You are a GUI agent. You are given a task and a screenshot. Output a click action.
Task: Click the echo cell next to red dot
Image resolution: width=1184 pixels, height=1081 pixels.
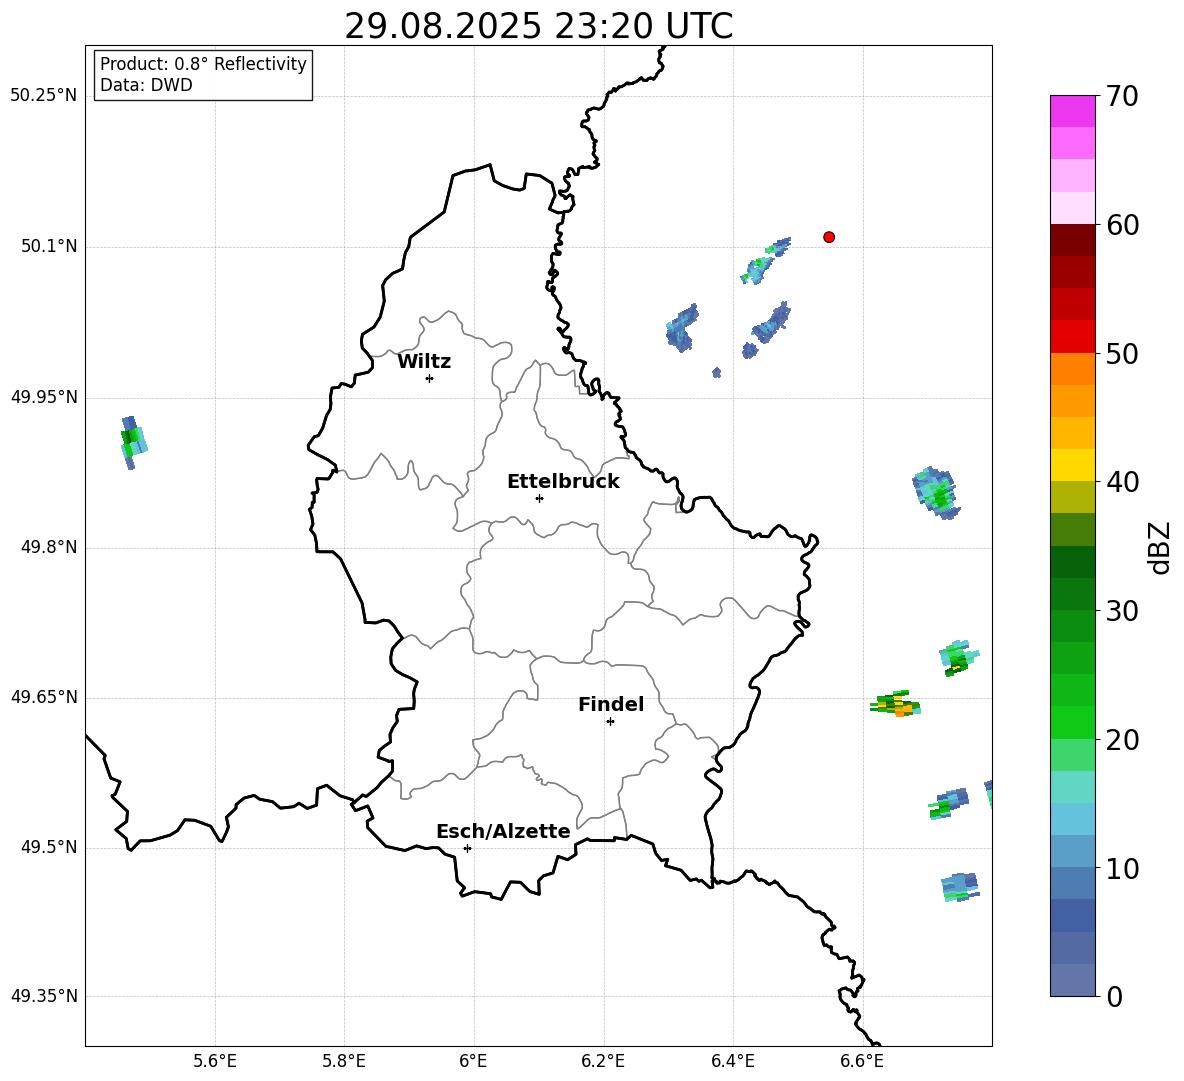(764, 260)
